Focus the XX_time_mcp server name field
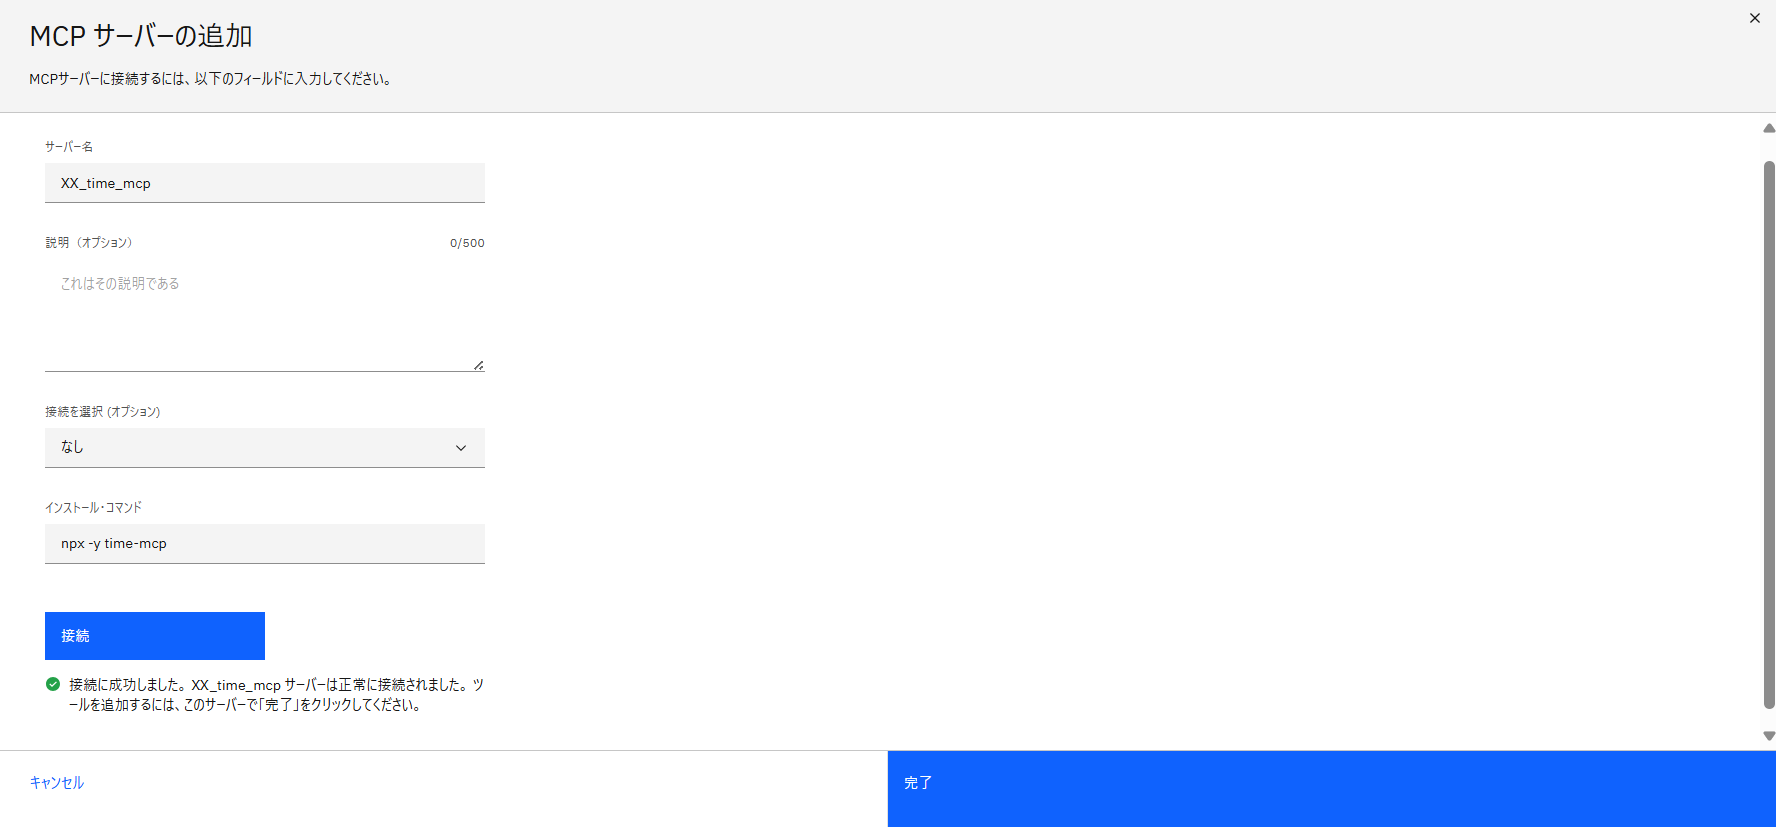 [x=264, y=183]
